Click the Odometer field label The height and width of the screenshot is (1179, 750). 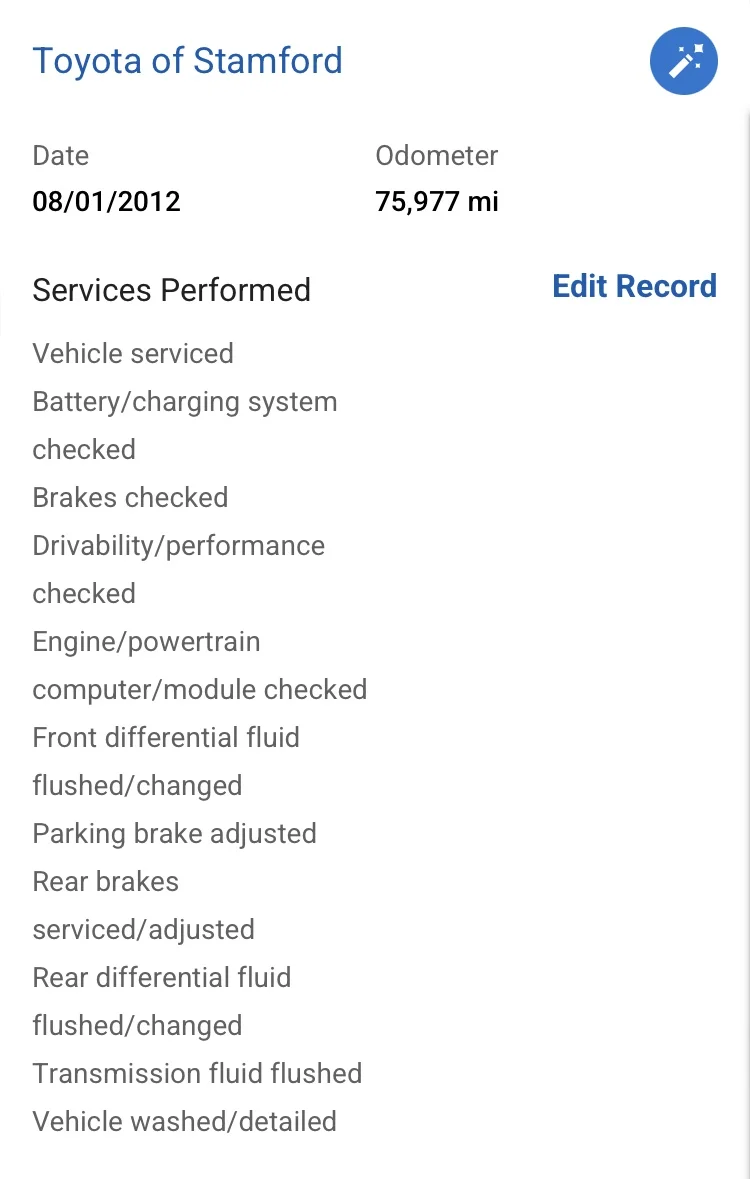tap(436, 156)
